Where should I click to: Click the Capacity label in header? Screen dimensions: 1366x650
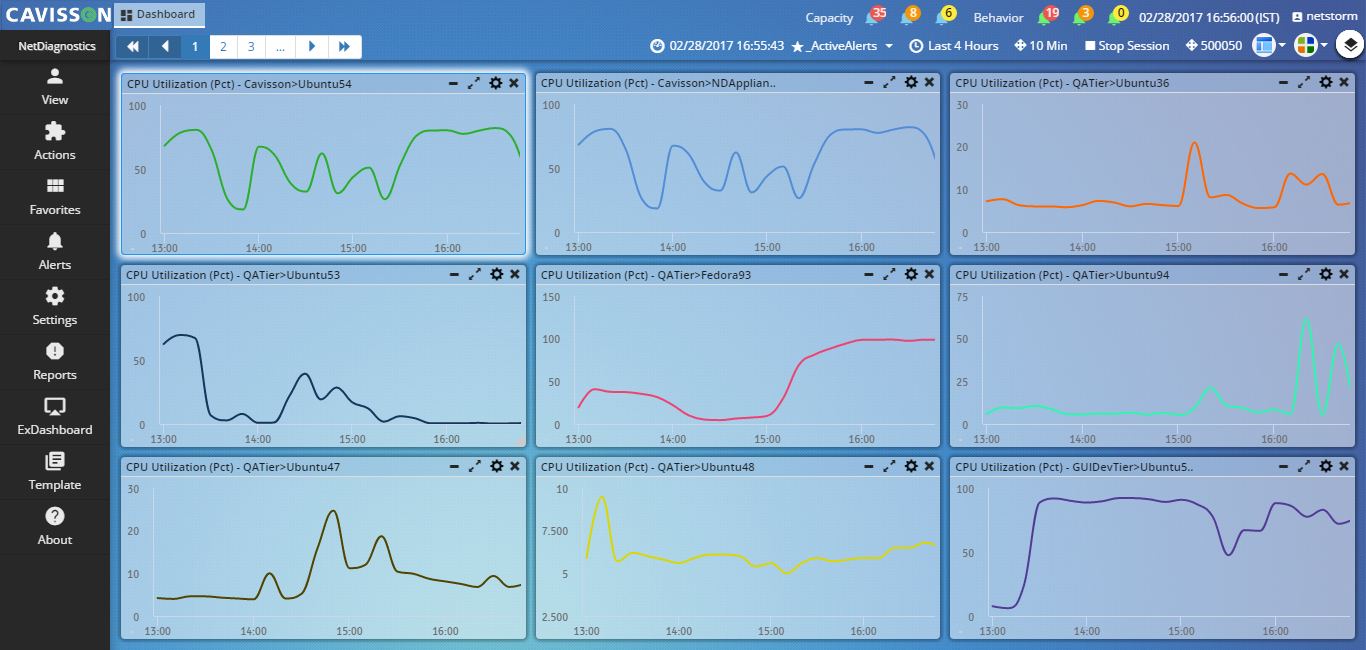click(x=830, y=18)
